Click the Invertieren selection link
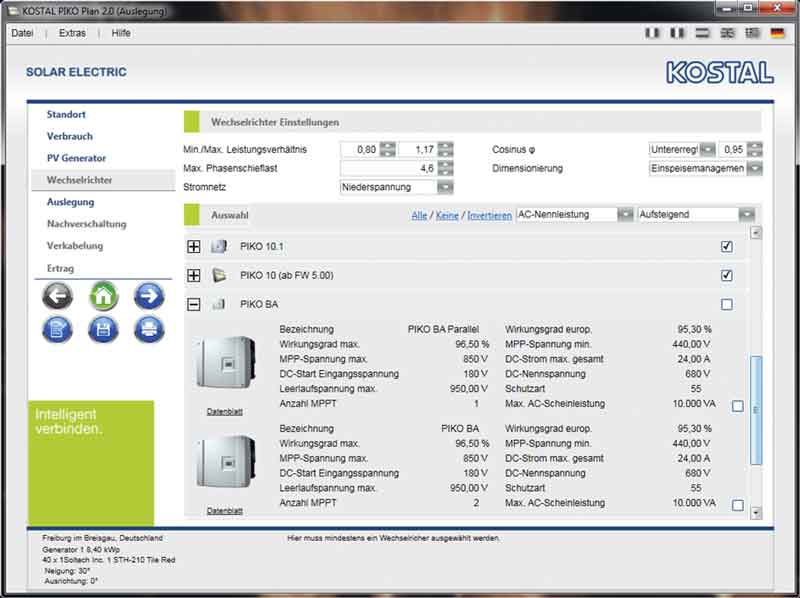Image resolution: width=800 pixels, height=598 pixels. [x=489, y=215]
